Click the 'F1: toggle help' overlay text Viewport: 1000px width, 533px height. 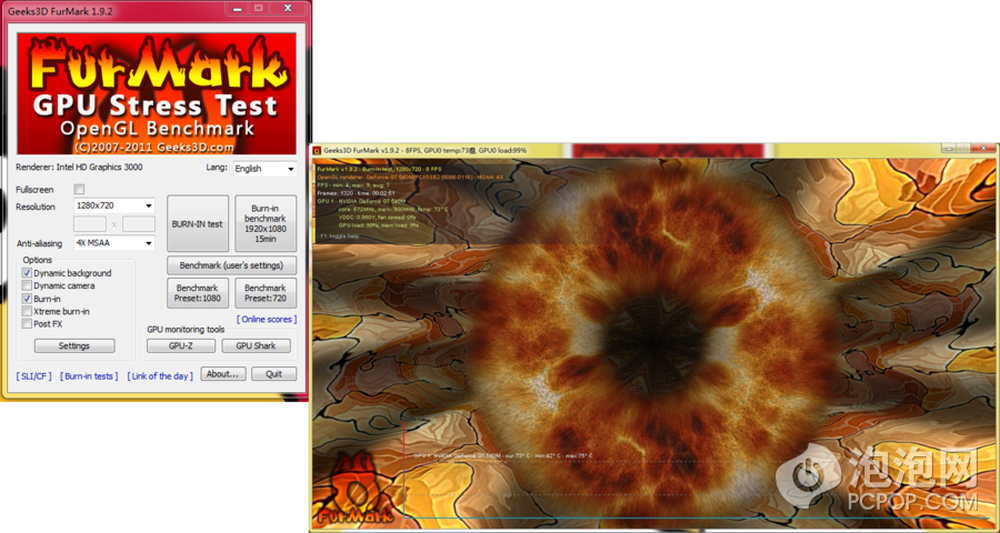pos(341,236)
